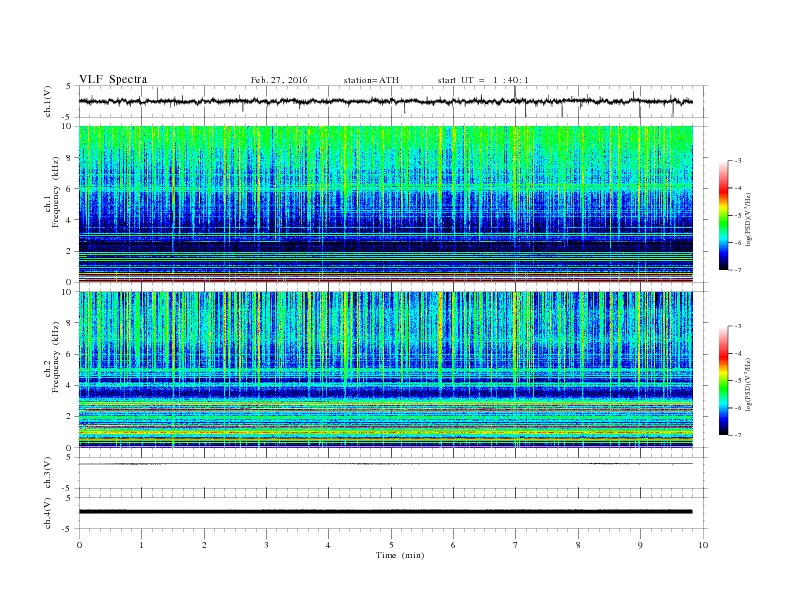This screenshot has height=612, width=792.
Task: Click the ch.2 spectrogram '4' kHz tick label
Action: (x=70, y=385)
